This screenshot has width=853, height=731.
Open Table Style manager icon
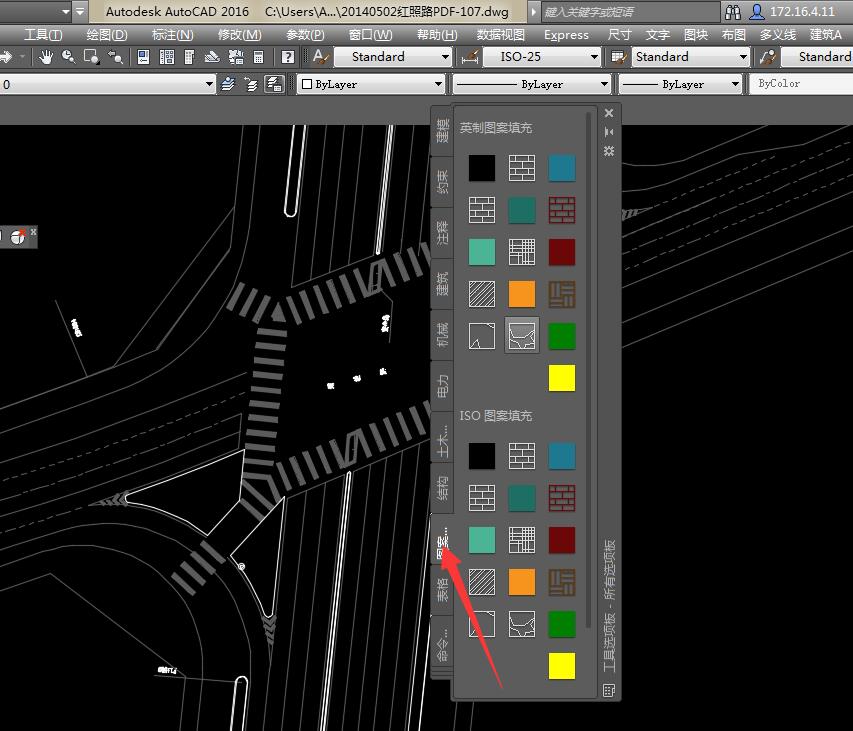[618, 57]
